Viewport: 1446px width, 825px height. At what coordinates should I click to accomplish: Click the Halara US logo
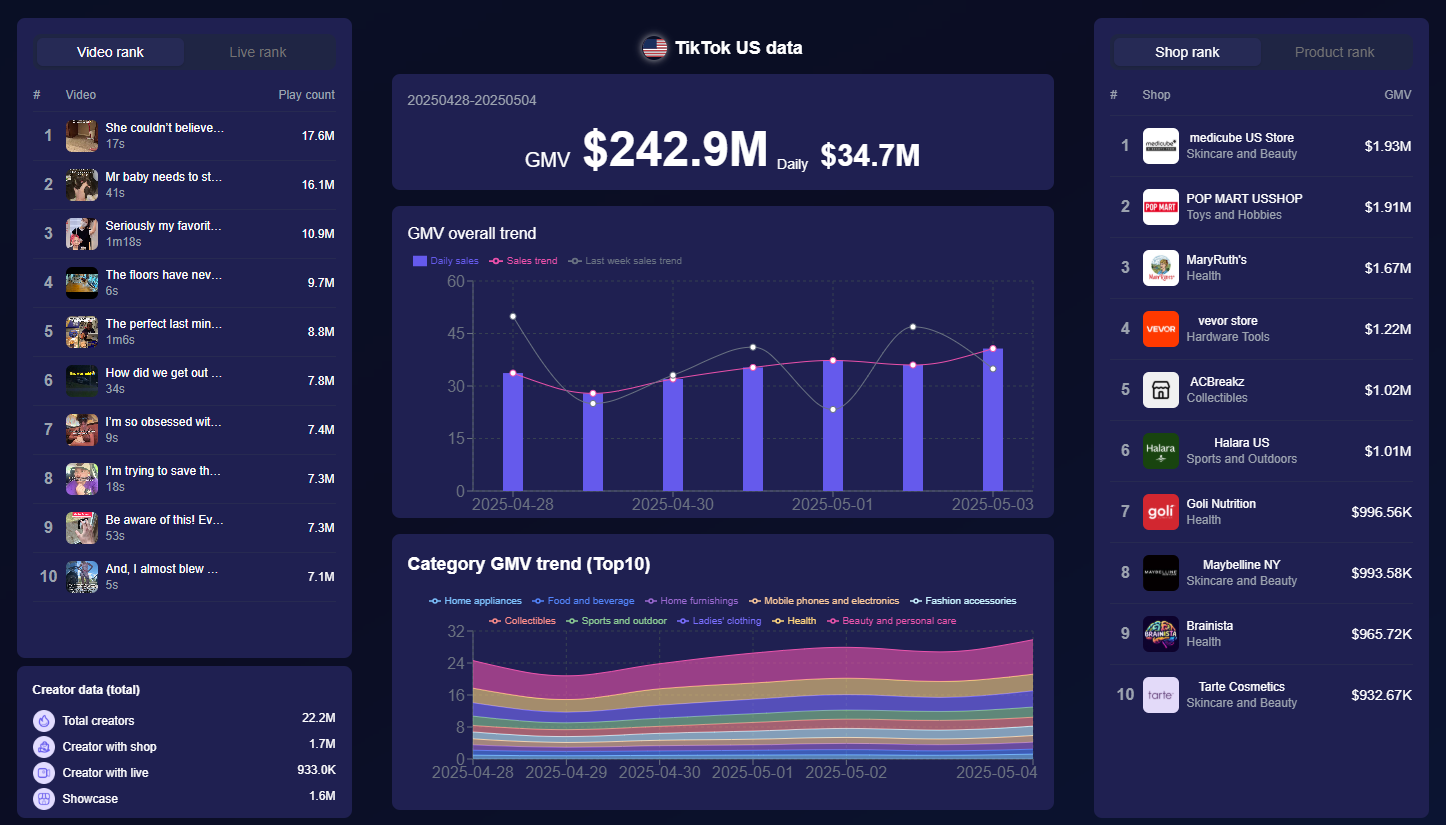pos(1160,451)
